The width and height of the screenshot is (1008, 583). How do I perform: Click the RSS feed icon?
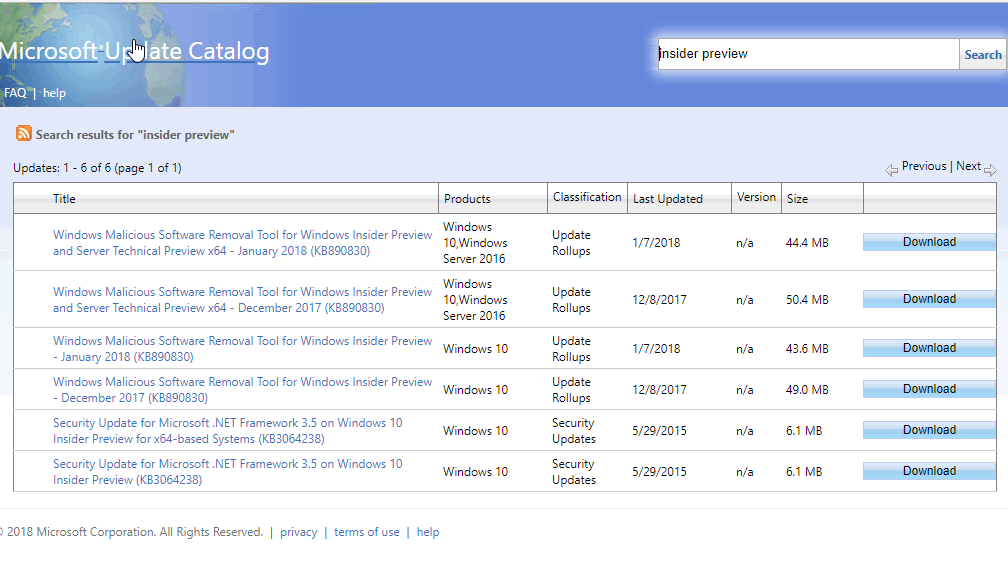pos(24,133)
